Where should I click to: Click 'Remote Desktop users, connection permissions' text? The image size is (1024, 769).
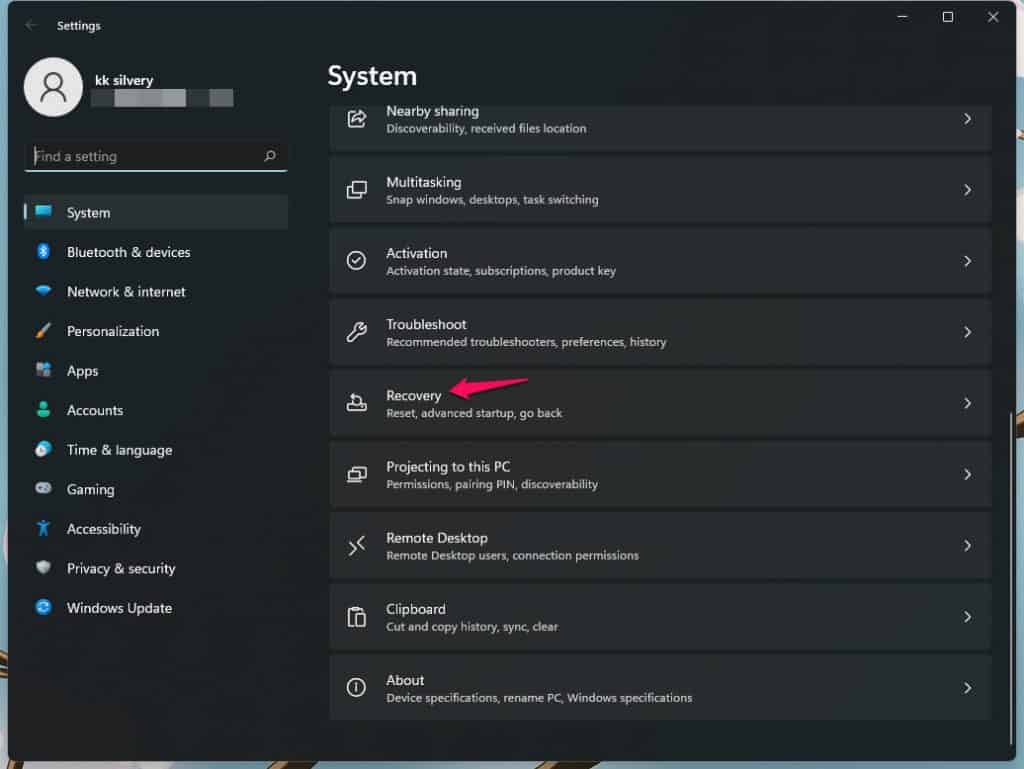(x=512, y=556)
